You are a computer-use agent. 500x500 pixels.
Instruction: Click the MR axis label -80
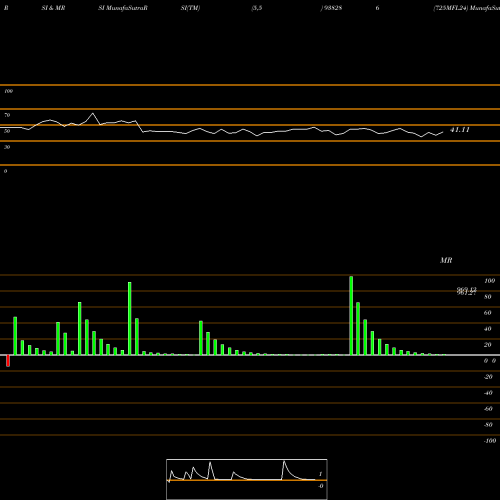coord(488,425)
